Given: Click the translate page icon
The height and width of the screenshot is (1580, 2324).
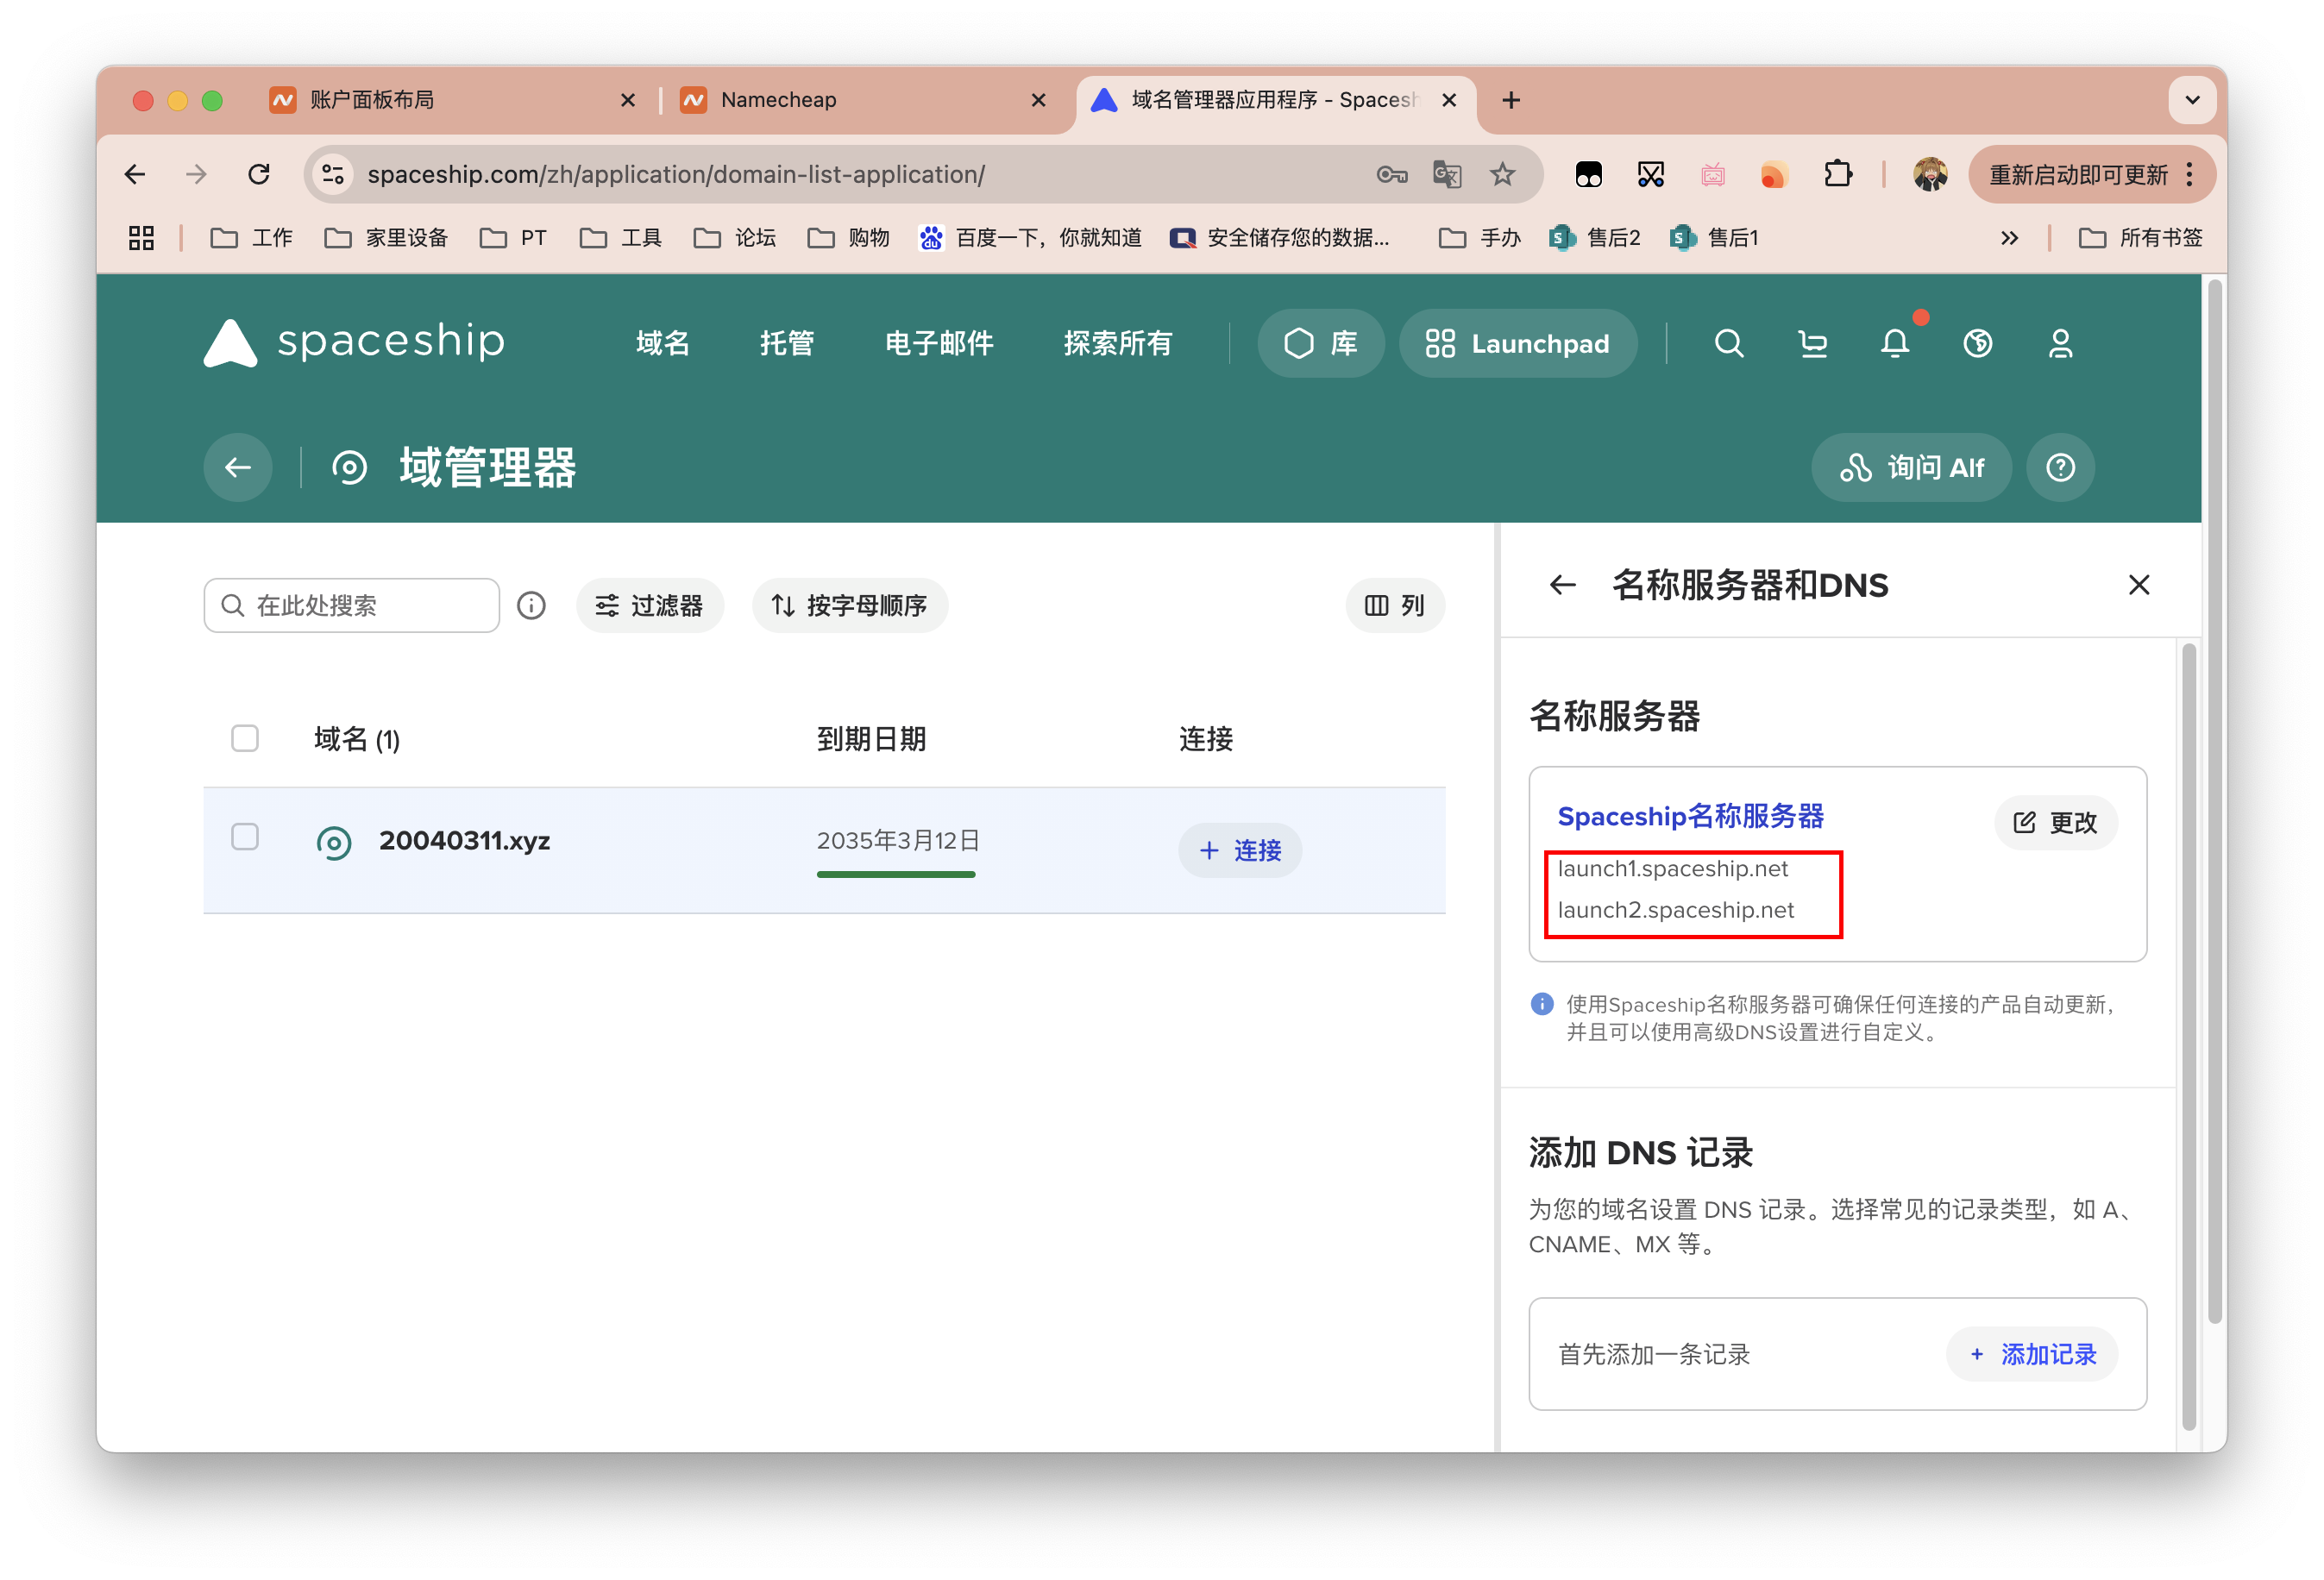Looking at the screenshot, I should tap(1447, 175).
